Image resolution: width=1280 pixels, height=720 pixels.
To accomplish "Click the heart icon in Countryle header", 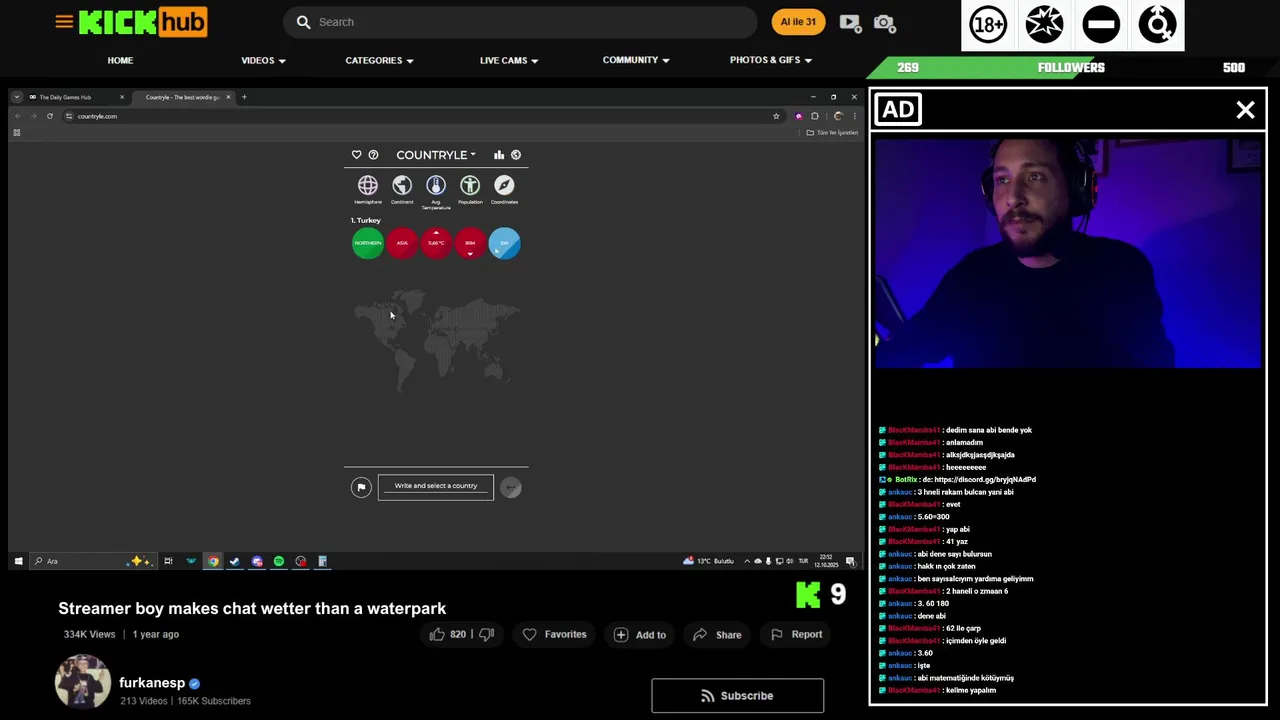I will (x=357, y=155).
